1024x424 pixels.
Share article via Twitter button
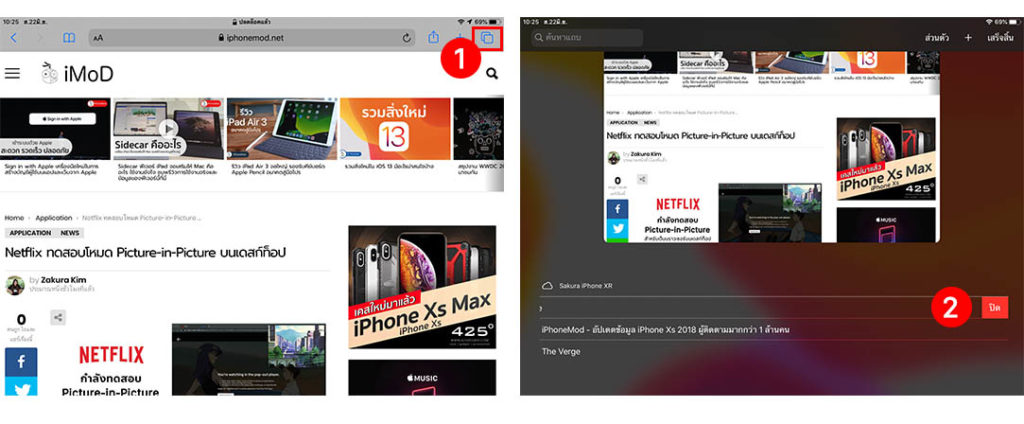click(21, 387)
